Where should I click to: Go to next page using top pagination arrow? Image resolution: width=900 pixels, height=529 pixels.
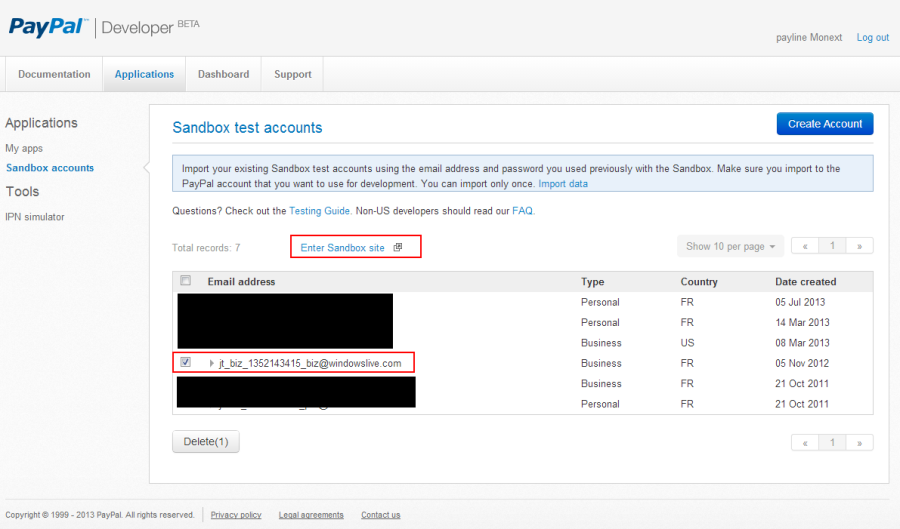[859, 246]
